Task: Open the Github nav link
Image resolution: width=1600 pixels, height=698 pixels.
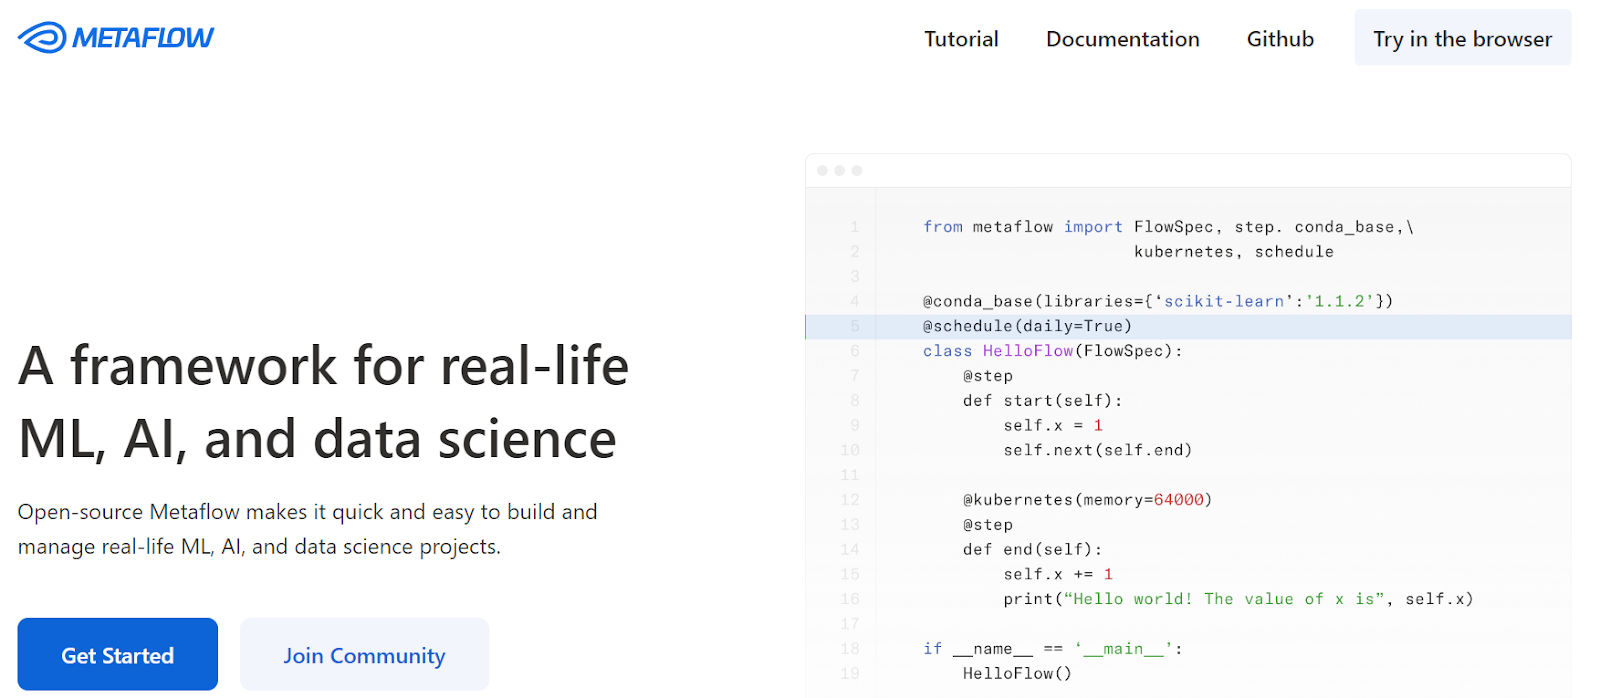Action: tap(1280, 39)
